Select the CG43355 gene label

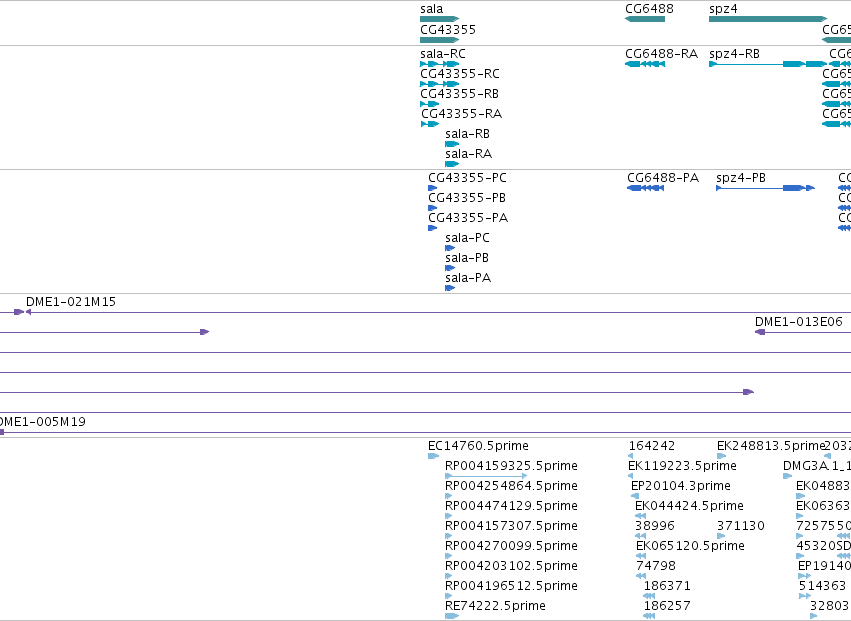click(x=448, y=29)
